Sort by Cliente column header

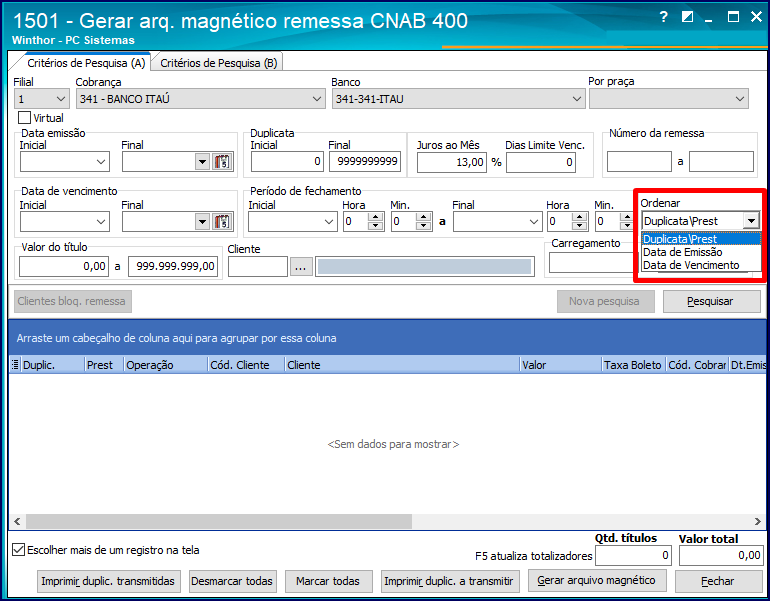point(402,365)
